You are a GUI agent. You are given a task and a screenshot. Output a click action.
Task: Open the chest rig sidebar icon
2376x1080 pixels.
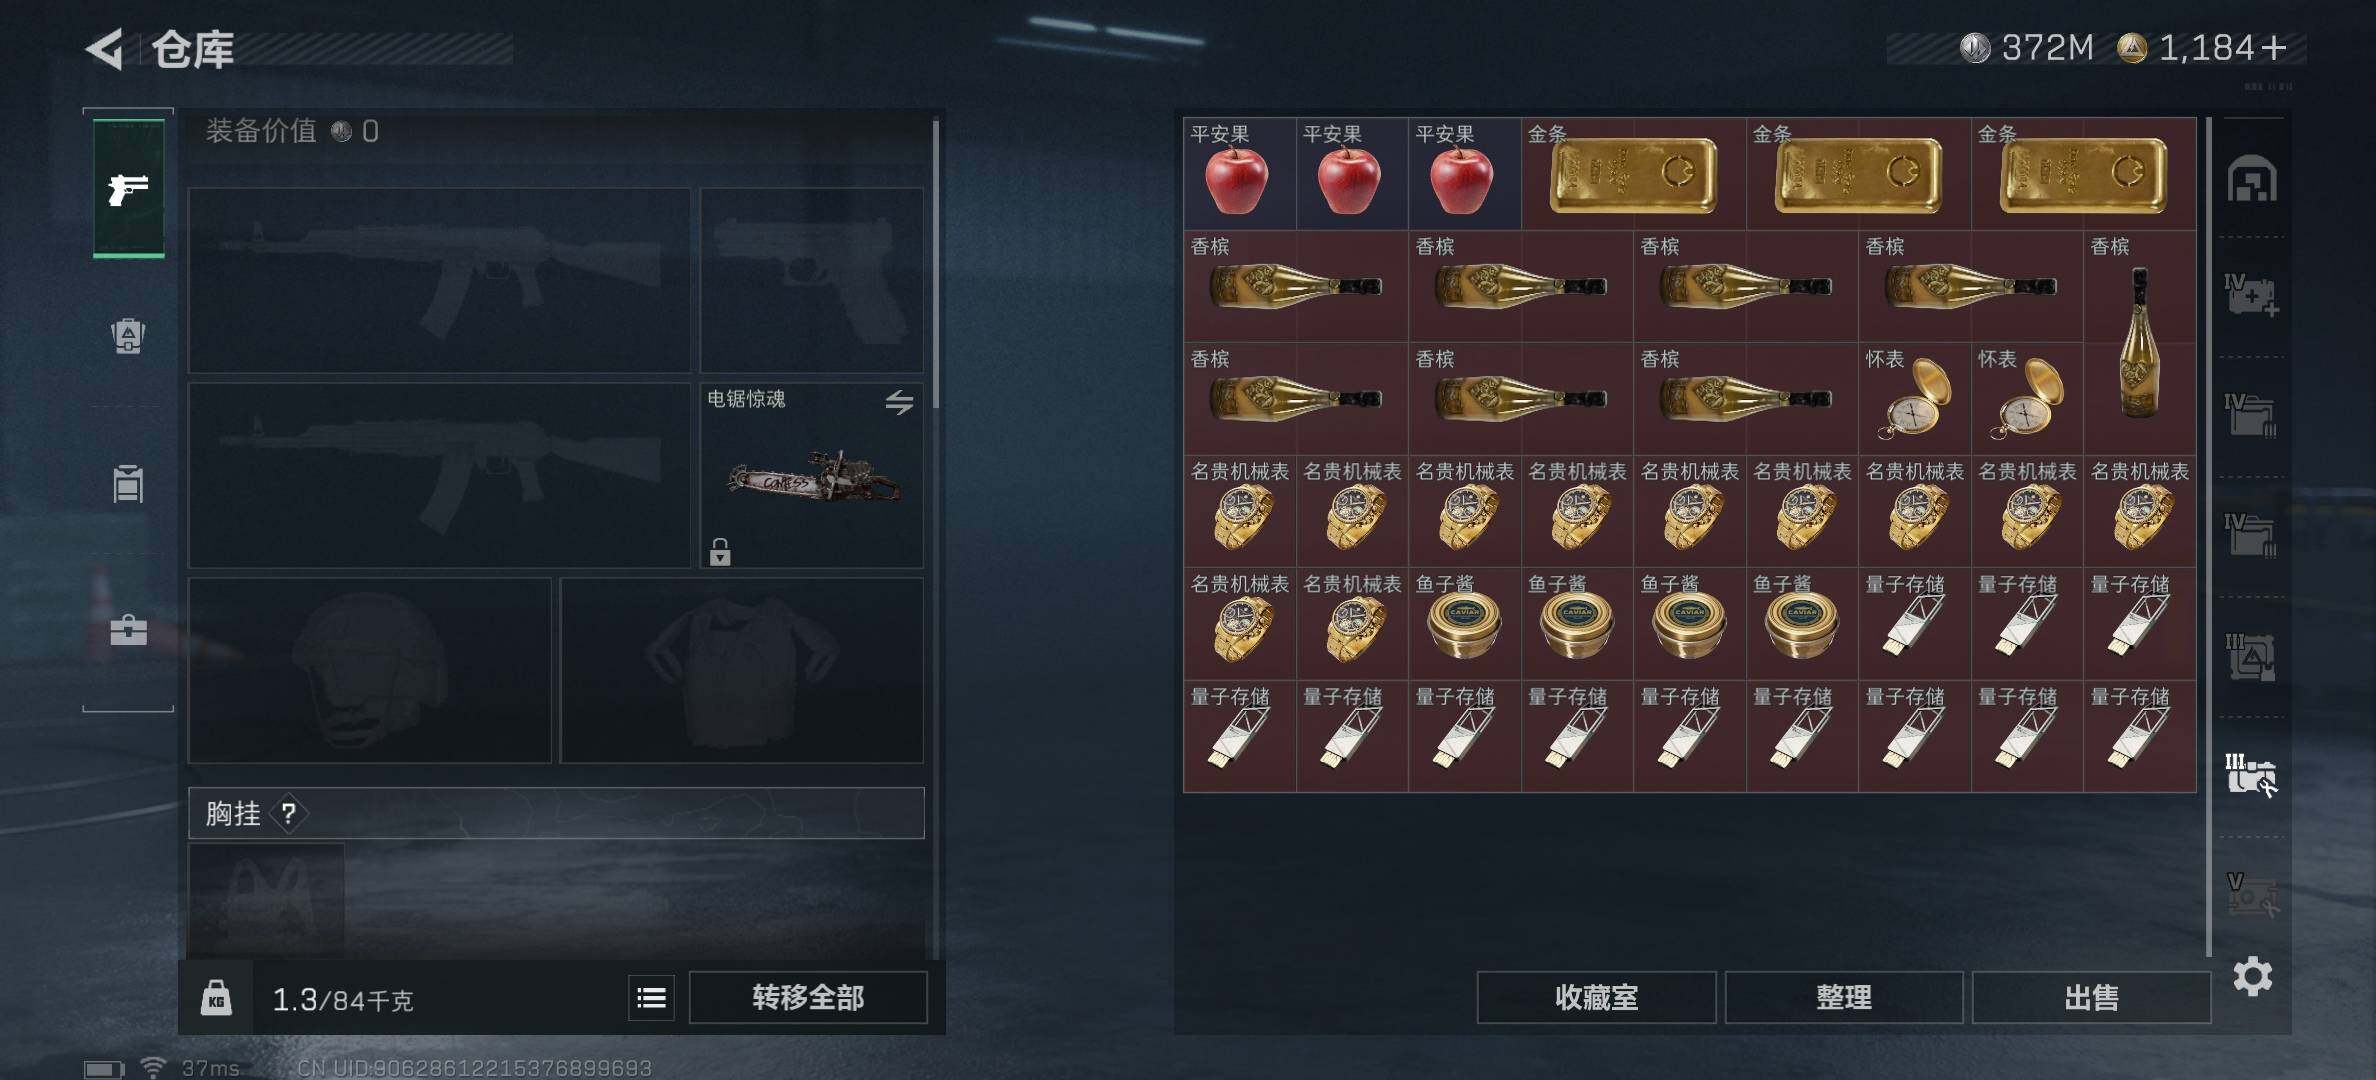(128, 483)
